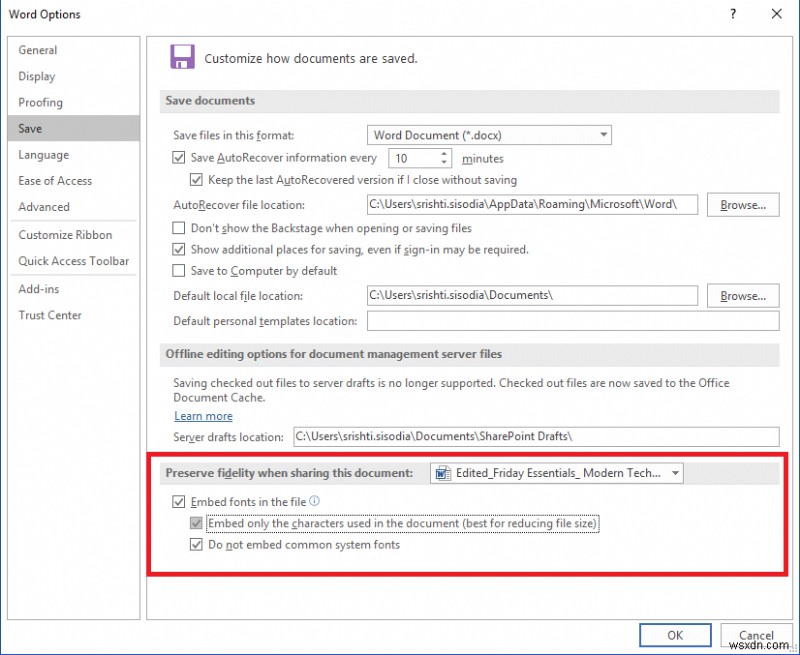Click the Learn more link
800x655 pixels.
[x=203, y=415]
